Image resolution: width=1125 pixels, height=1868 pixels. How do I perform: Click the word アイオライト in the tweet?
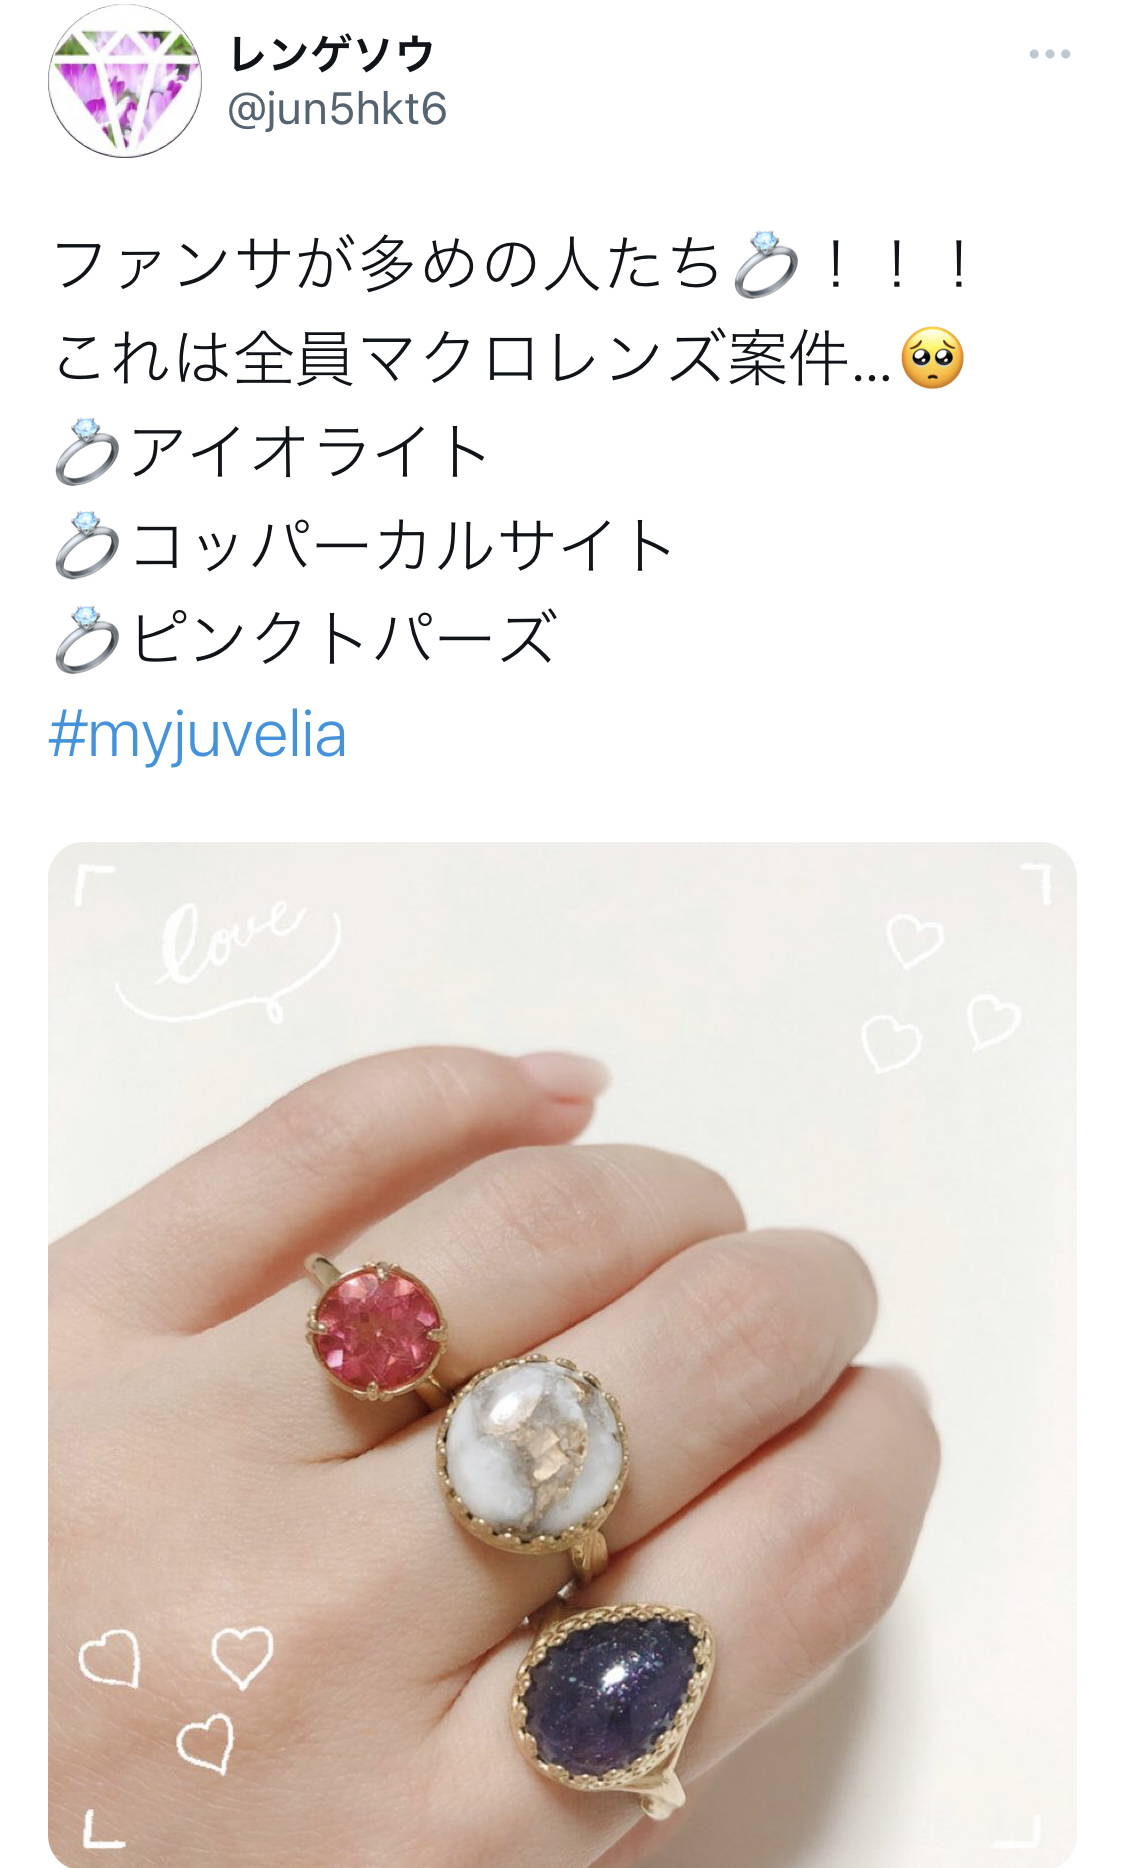pyautogui.click(x=309, y=452)
